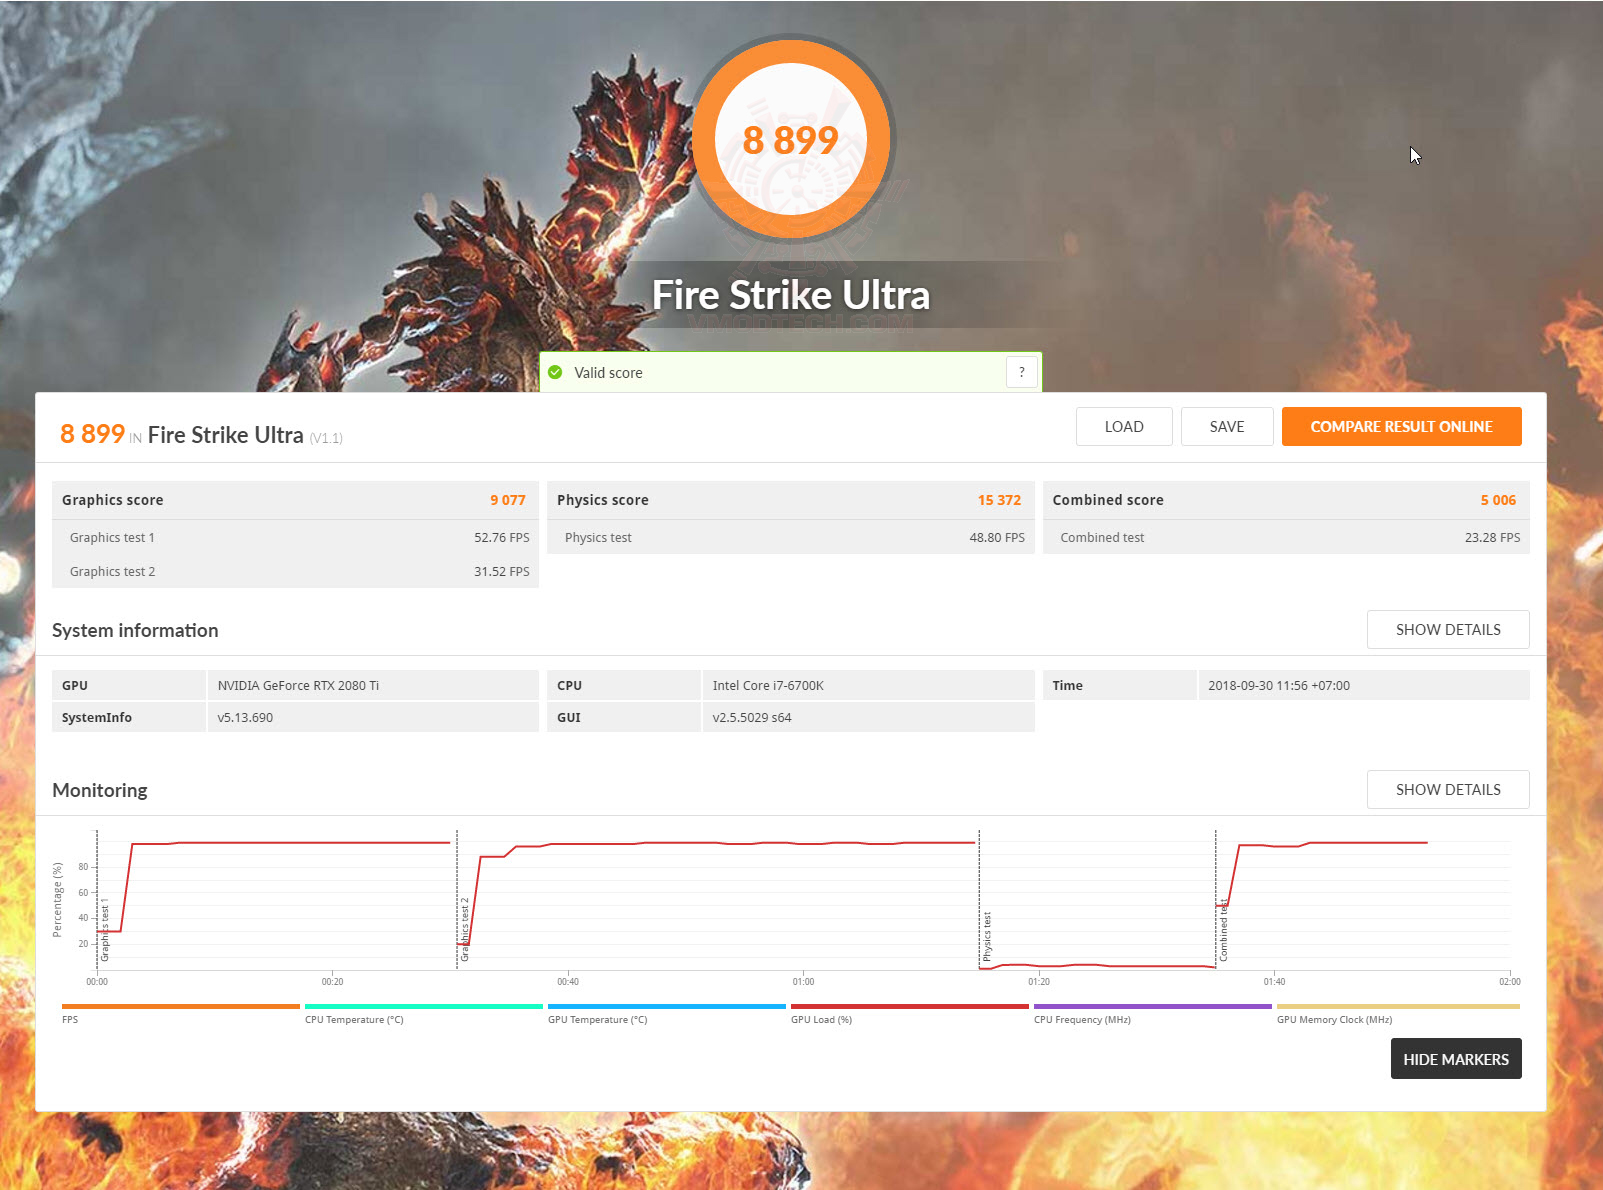Click the Combined score value 5 006

click(x=1498, y=500)
